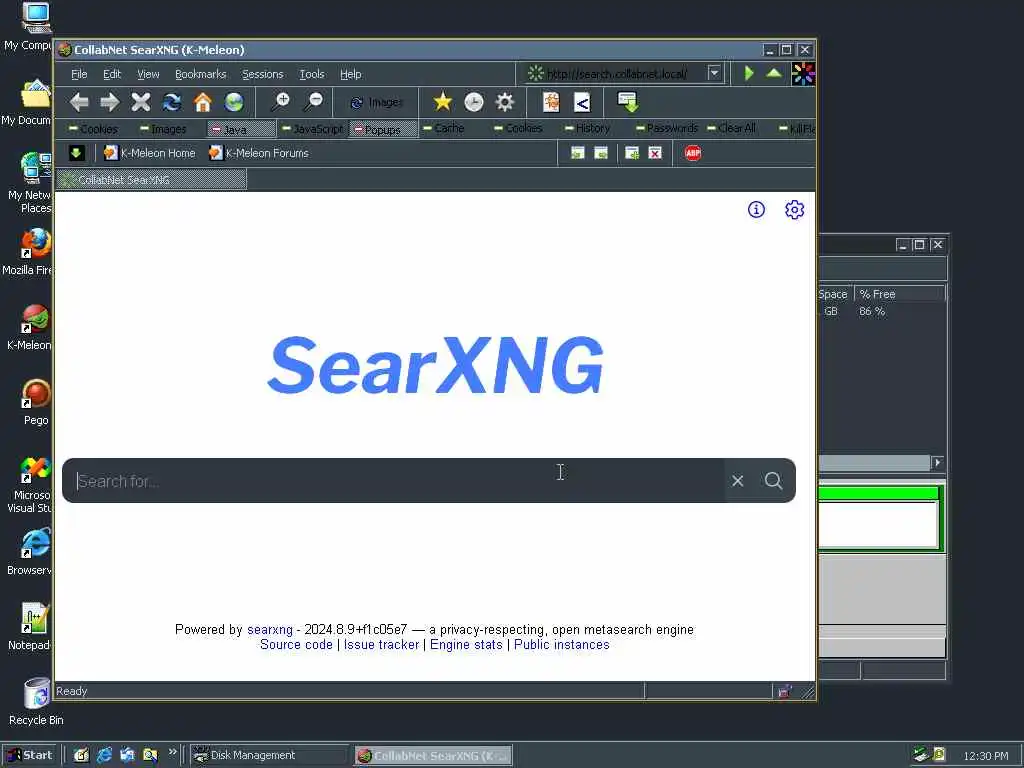Open K-Meleon Home bookmark
This screenshot has width=1024, height=768.
pos(150,153)
